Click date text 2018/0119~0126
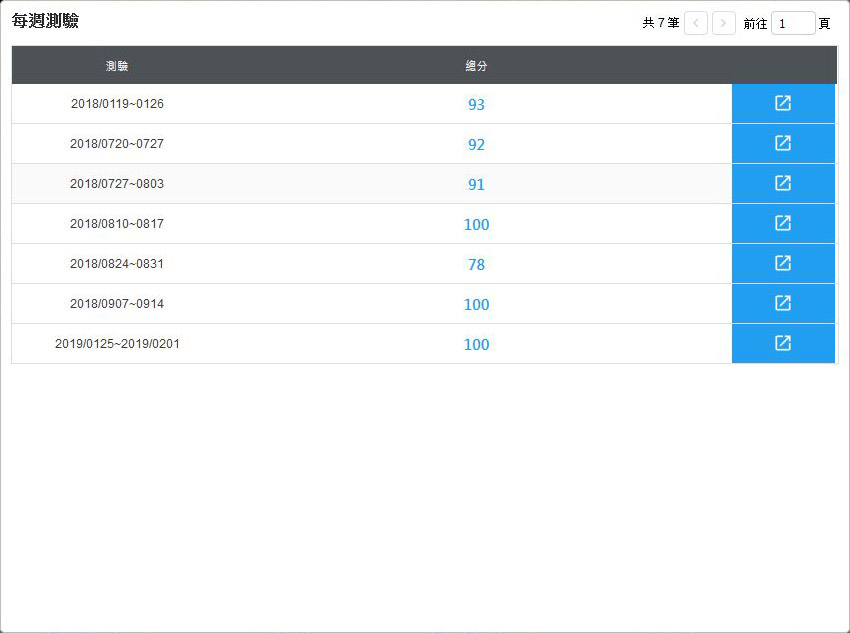Image resolution: width=850 pixels, height=633 pixels. pos(117,104)
